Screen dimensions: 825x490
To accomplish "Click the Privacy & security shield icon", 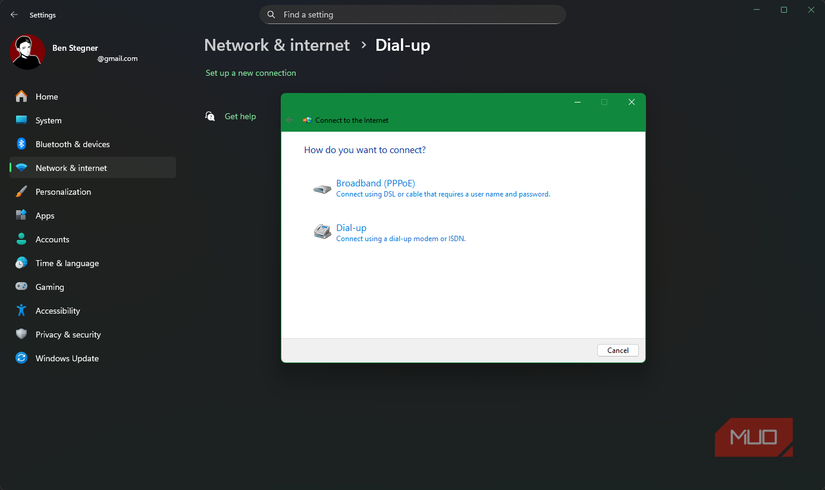I will 21,335.
